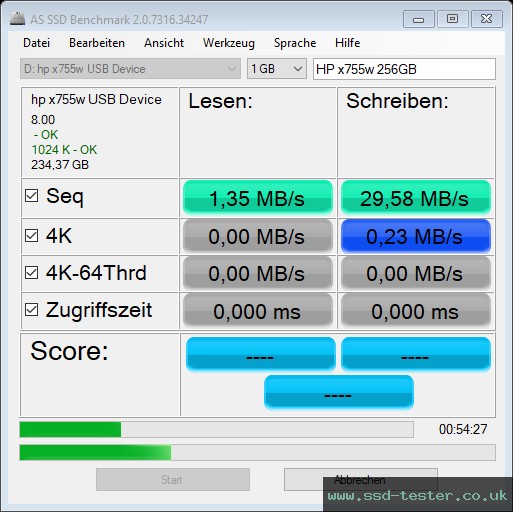The image size is (513, 512).
Task: Click Abbrechen to cancel the benchmark
Action: coord(361,479)
